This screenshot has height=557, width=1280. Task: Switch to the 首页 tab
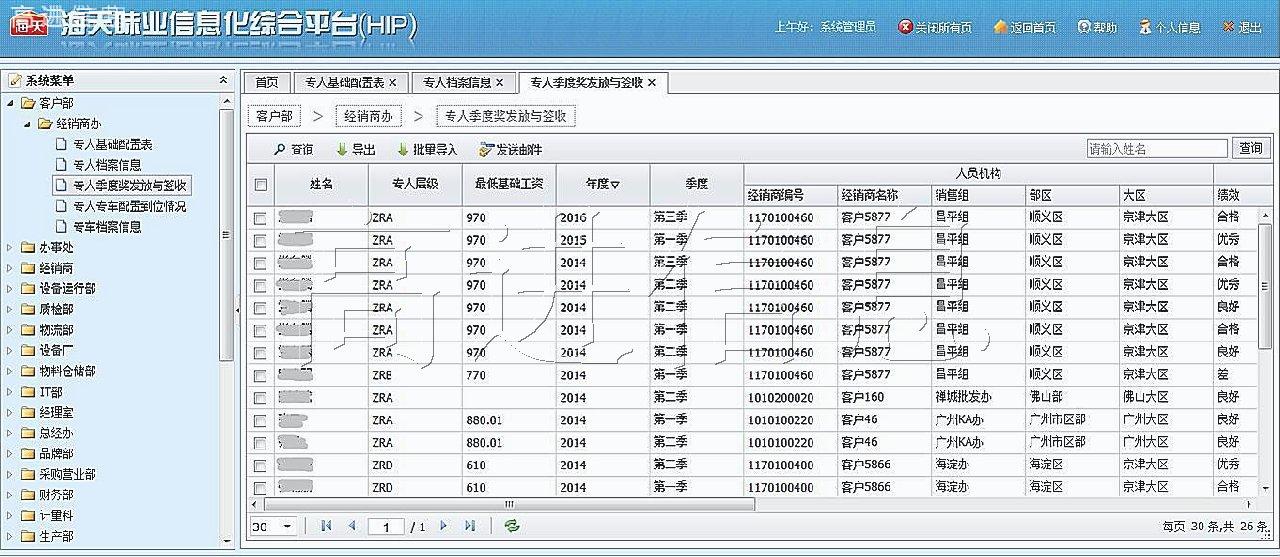266,83
